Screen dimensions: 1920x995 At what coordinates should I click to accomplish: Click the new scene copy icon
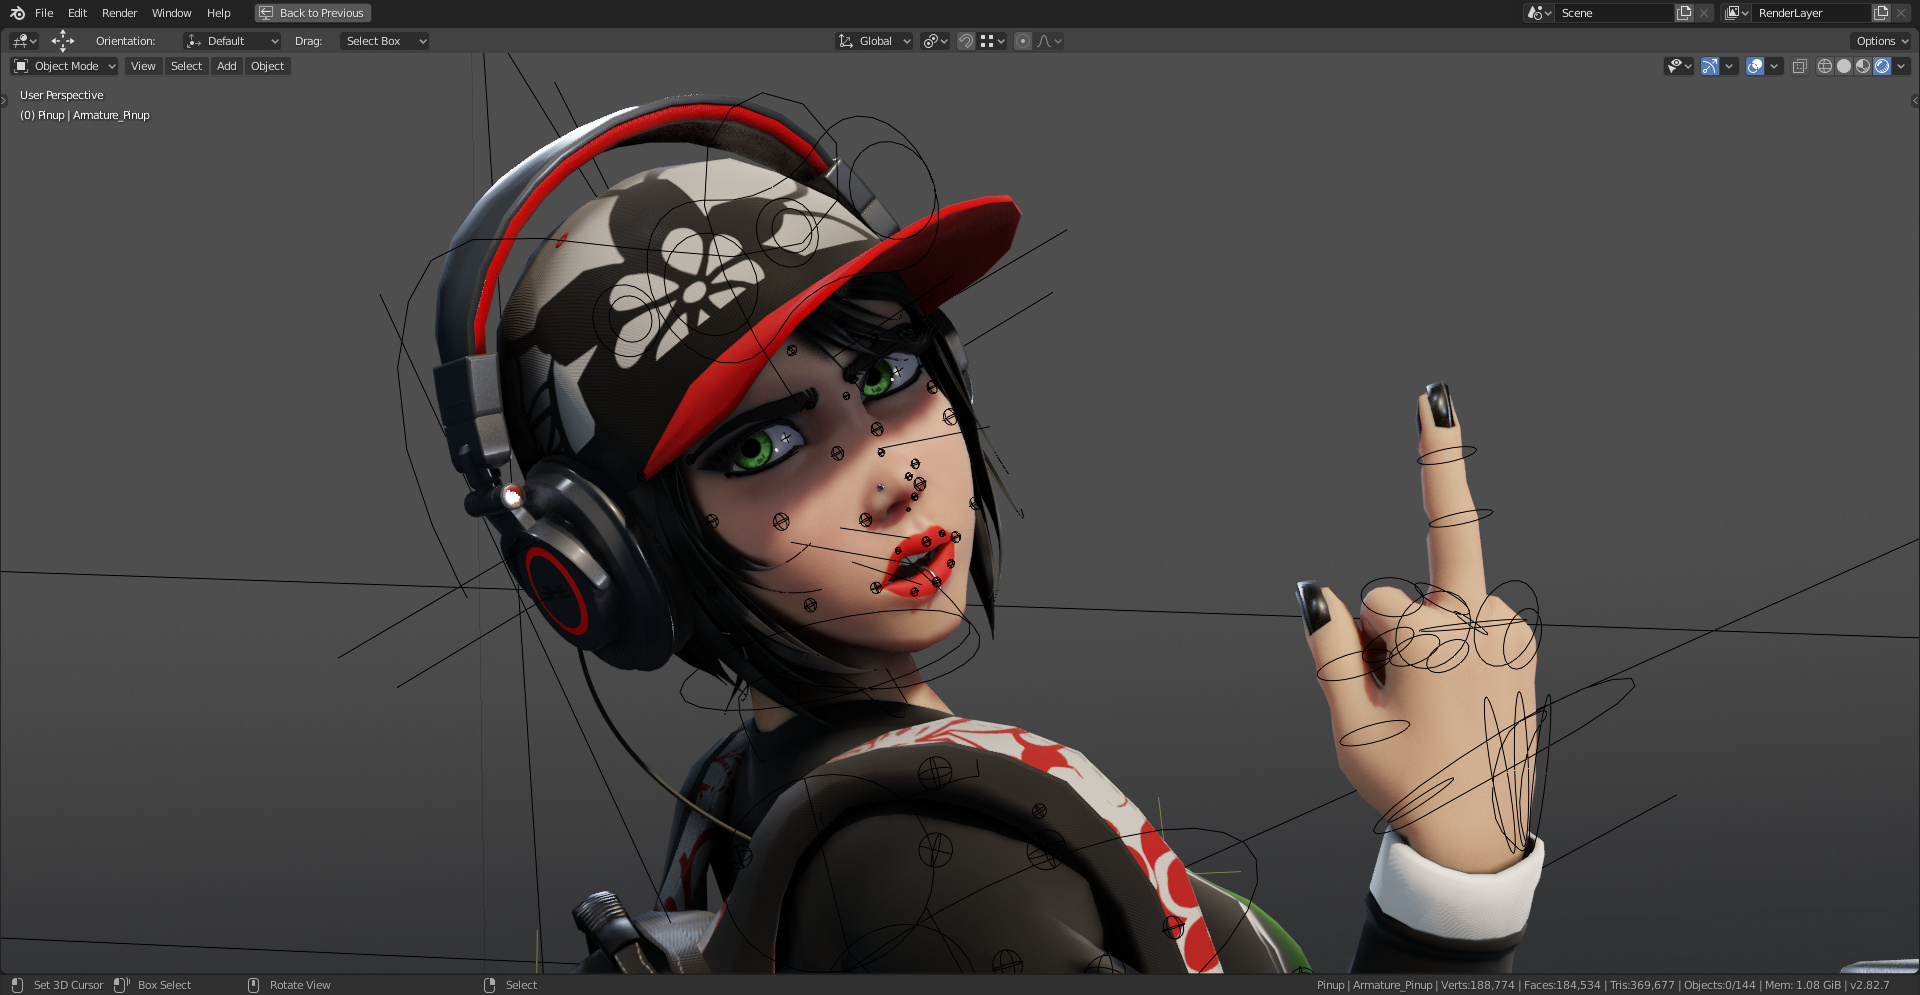point(1684,13)
